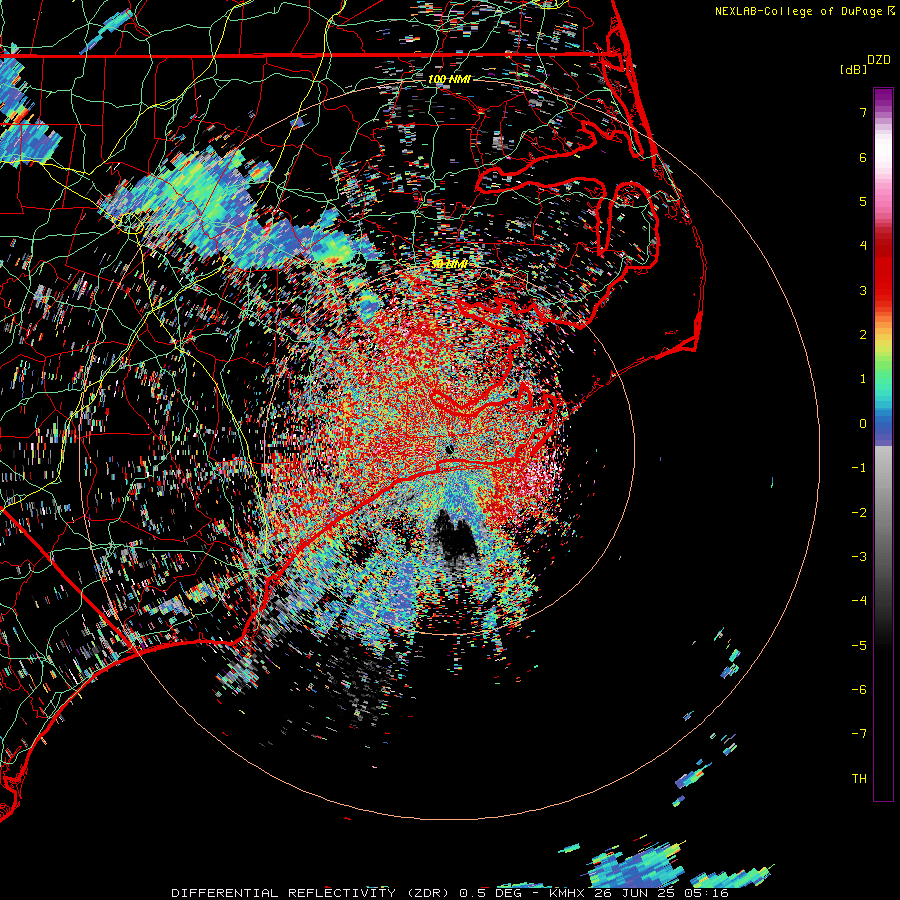Click the 1 dB scale label
900x900 pixels.
pos(863,379)
